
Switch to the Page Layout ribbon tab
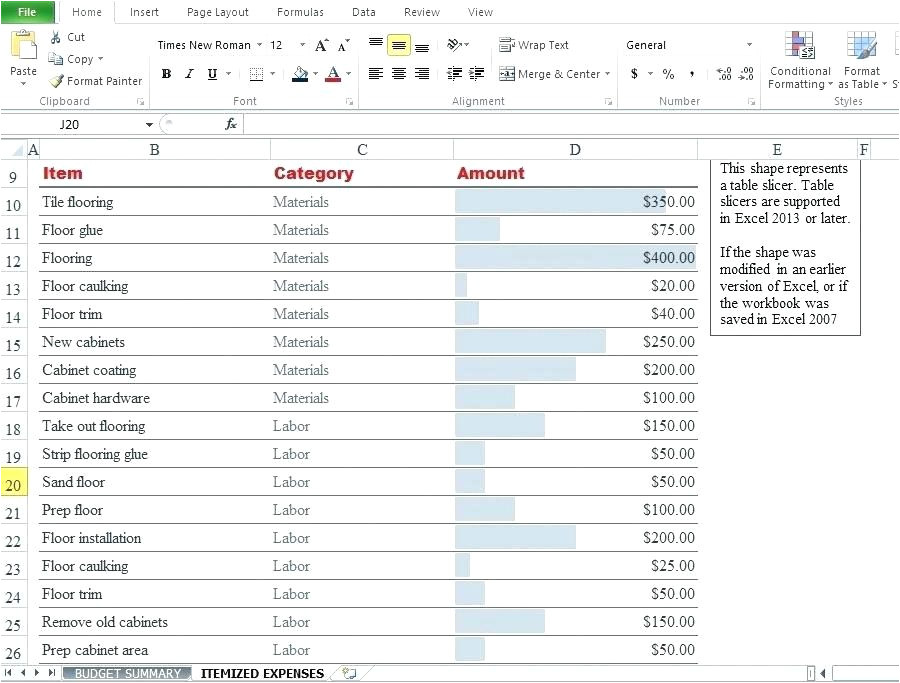pyautogui.click(x=218, y=12)
